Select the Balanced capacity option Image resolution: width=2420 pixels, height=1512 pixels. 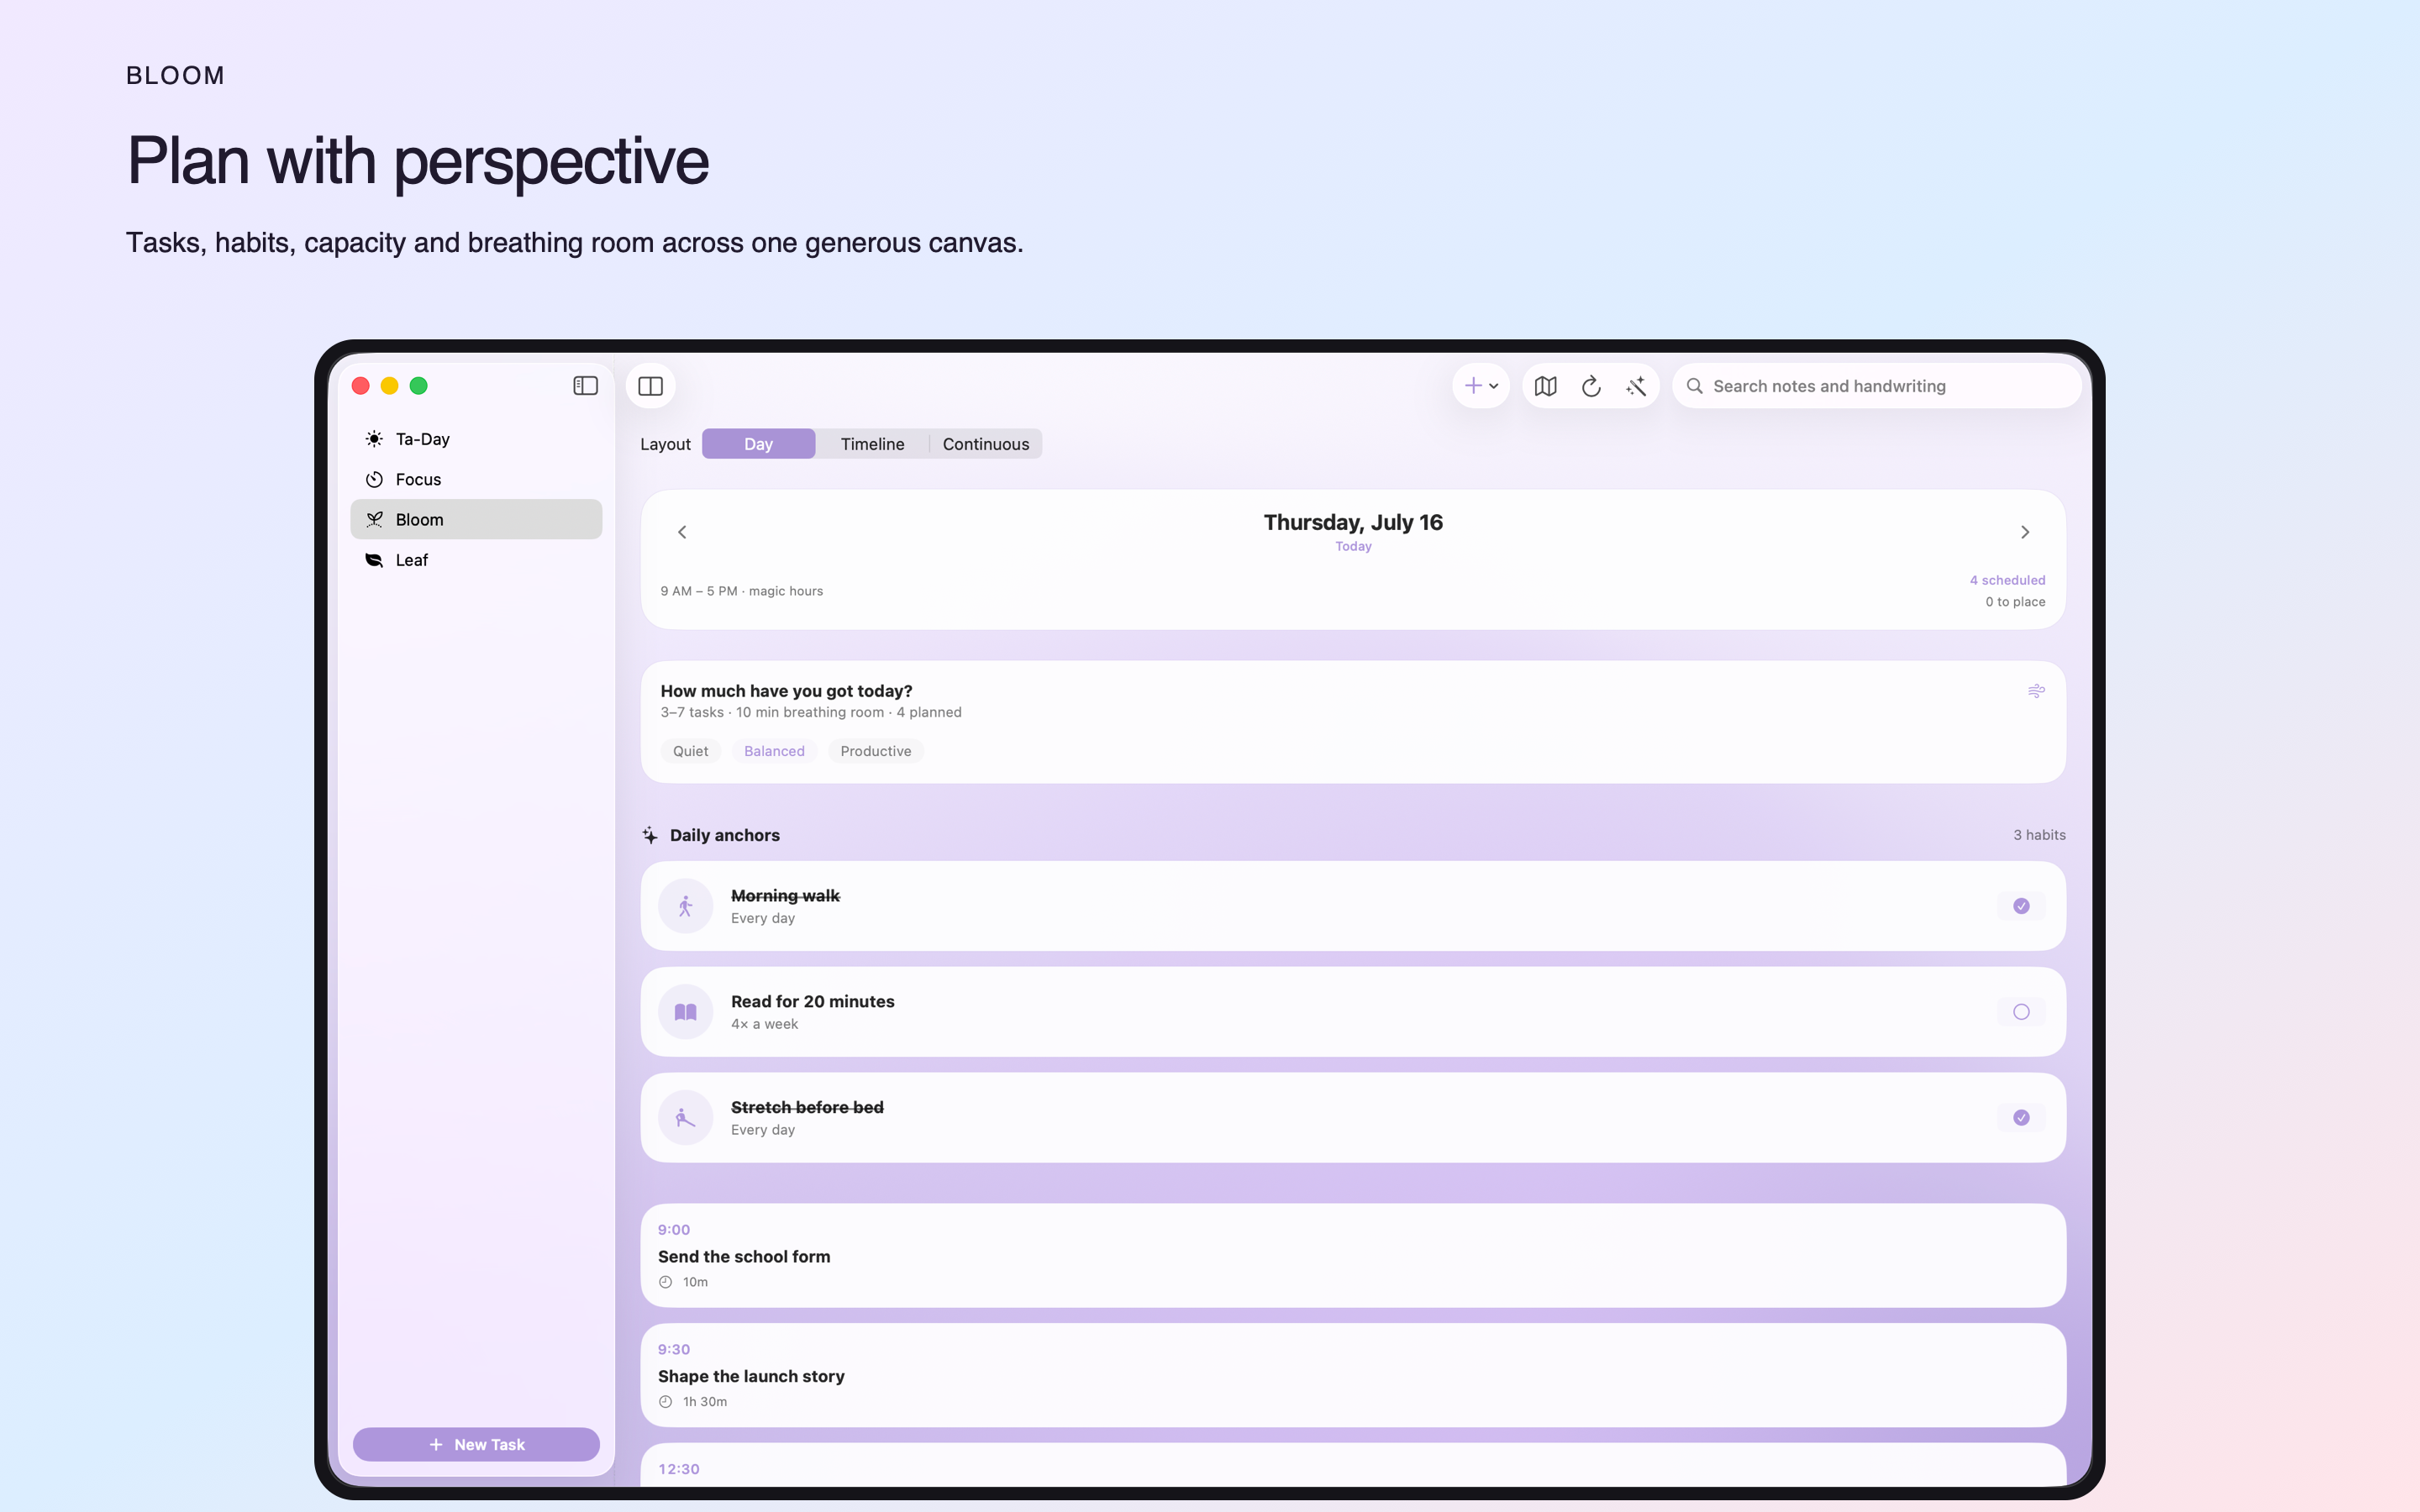[x=774, y=751]
